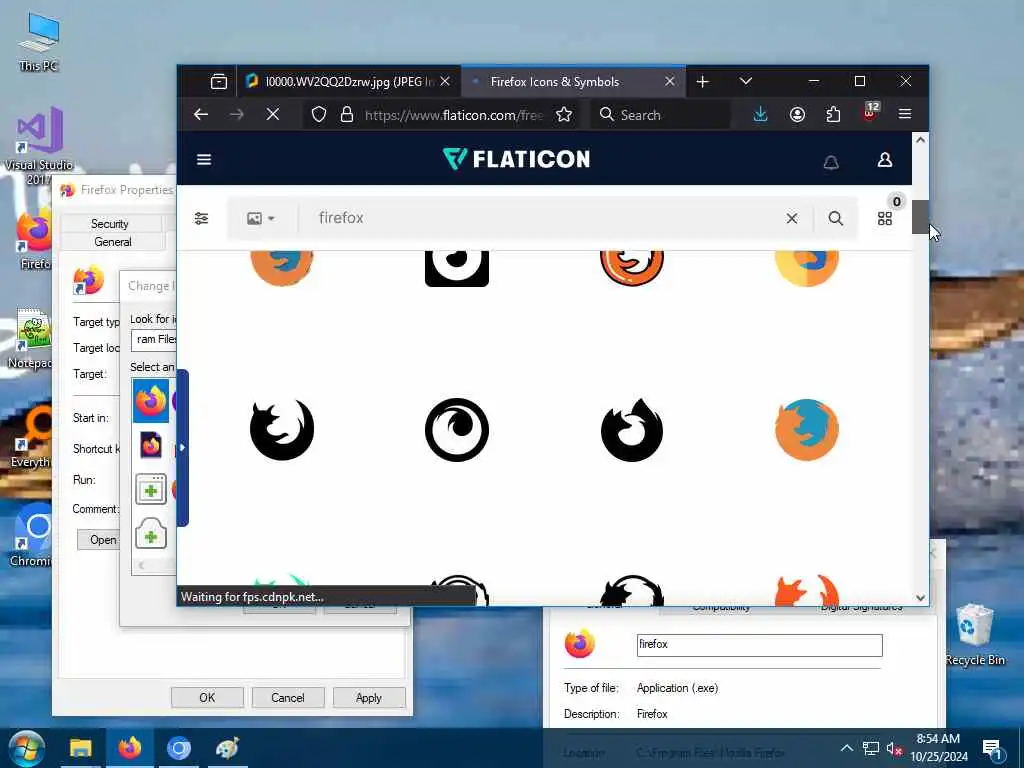Click the Flaticon search field with firefox
Viewport: 1024px width, 768px height.
pos(542,218)
